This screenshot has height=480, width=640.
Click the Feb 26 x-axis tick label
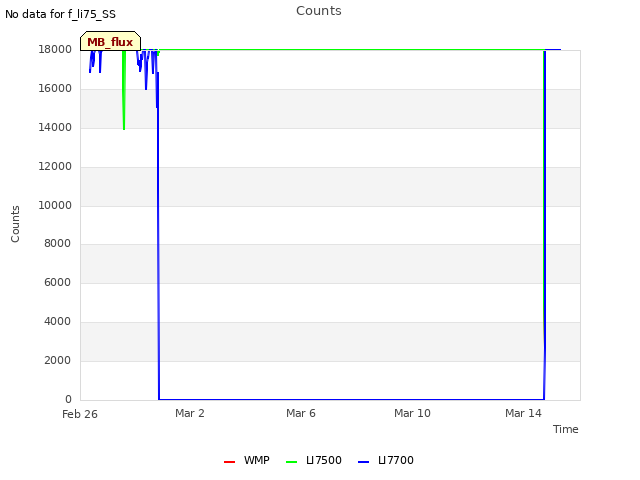pyautogui.click(x=80, y=414)
